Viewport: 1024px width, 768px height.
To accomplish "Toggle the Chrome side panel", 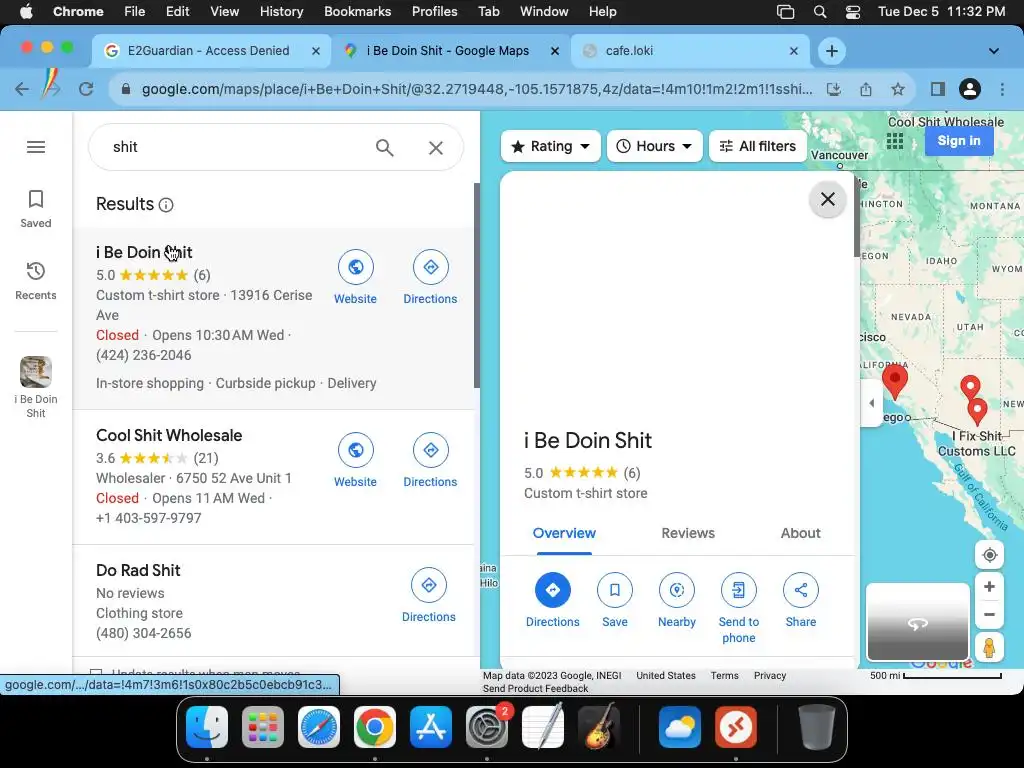I will coord(938,89).
